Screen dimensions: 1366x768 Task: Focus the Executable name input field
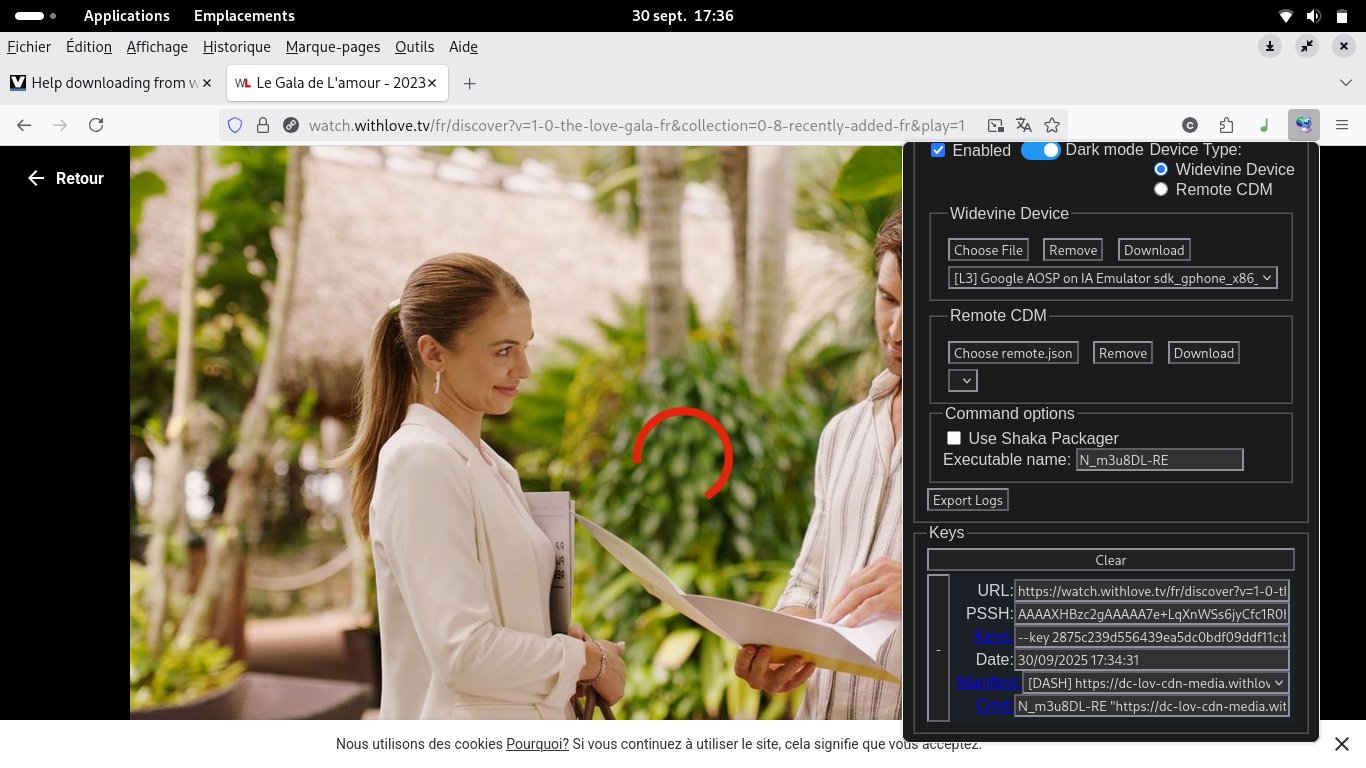pos(1160,460)
